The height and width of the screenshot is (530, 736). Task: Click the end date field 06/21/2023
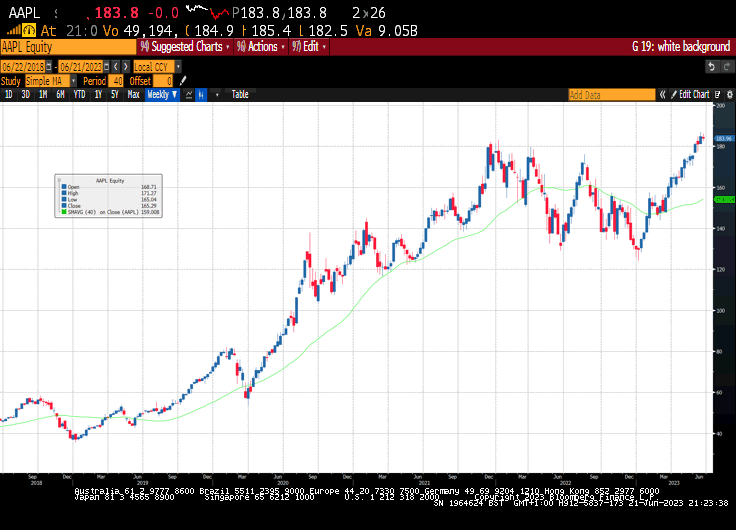(x=81, y=67)
